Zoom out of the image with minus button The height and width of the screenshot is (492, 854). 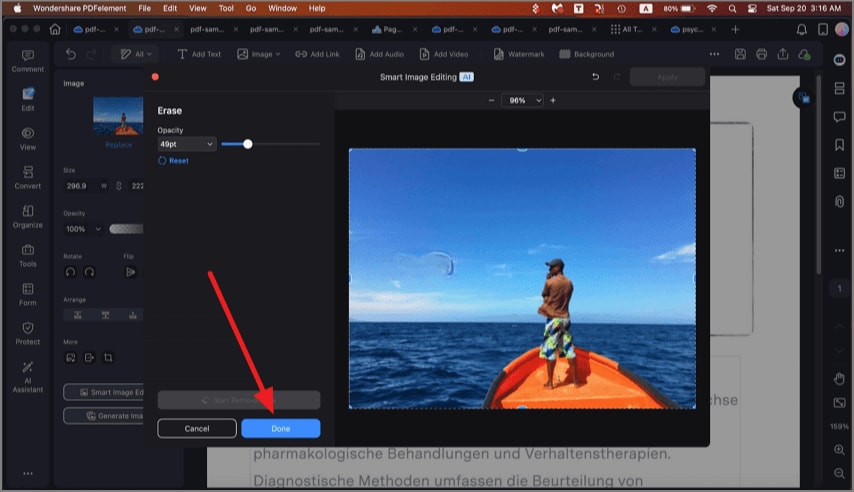pyautogui.click(x=491, y=100)
